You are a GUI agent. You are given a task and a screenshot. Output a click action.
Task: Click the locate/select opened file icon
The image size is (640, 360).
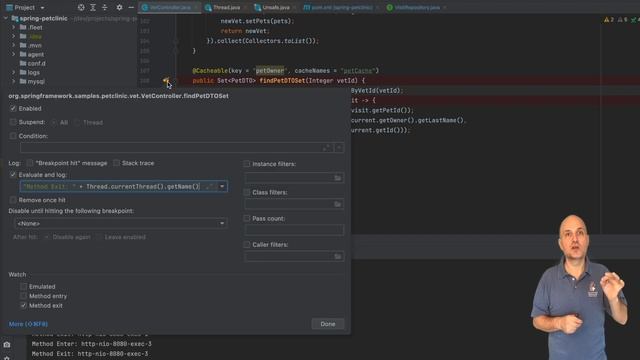coord(81,7)
